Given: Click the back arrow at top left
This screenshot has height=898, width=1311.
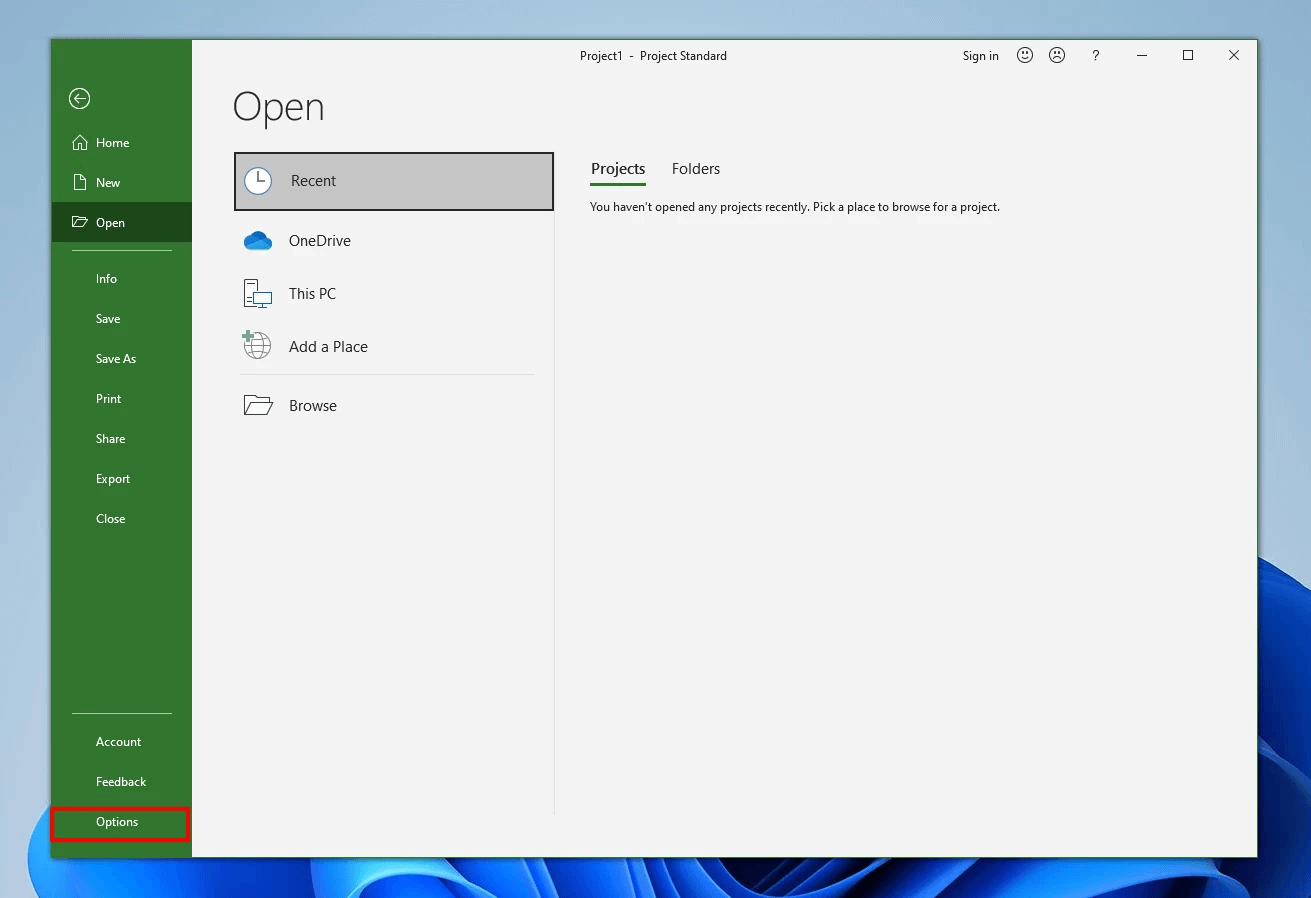Looking at the screenshot, I should (79, 98).
